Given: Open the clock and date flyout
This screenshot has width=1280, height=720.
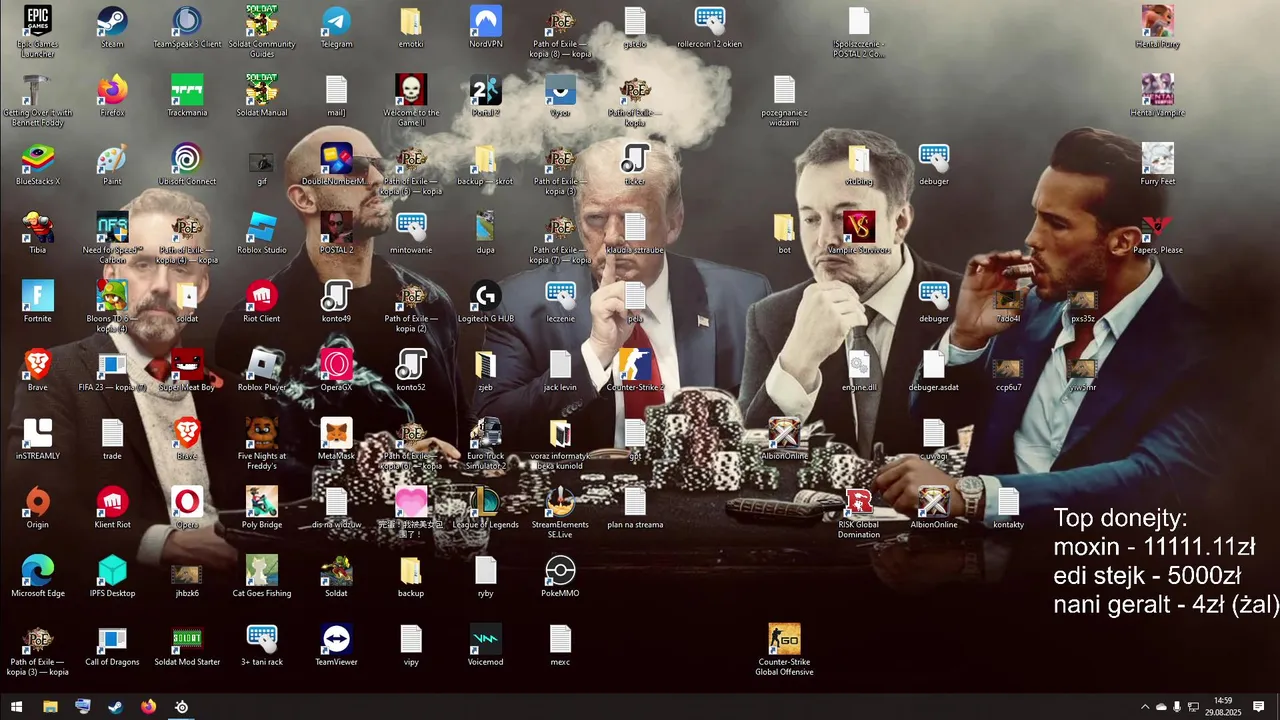Looking at the screenshot, I should [1222, 707].
